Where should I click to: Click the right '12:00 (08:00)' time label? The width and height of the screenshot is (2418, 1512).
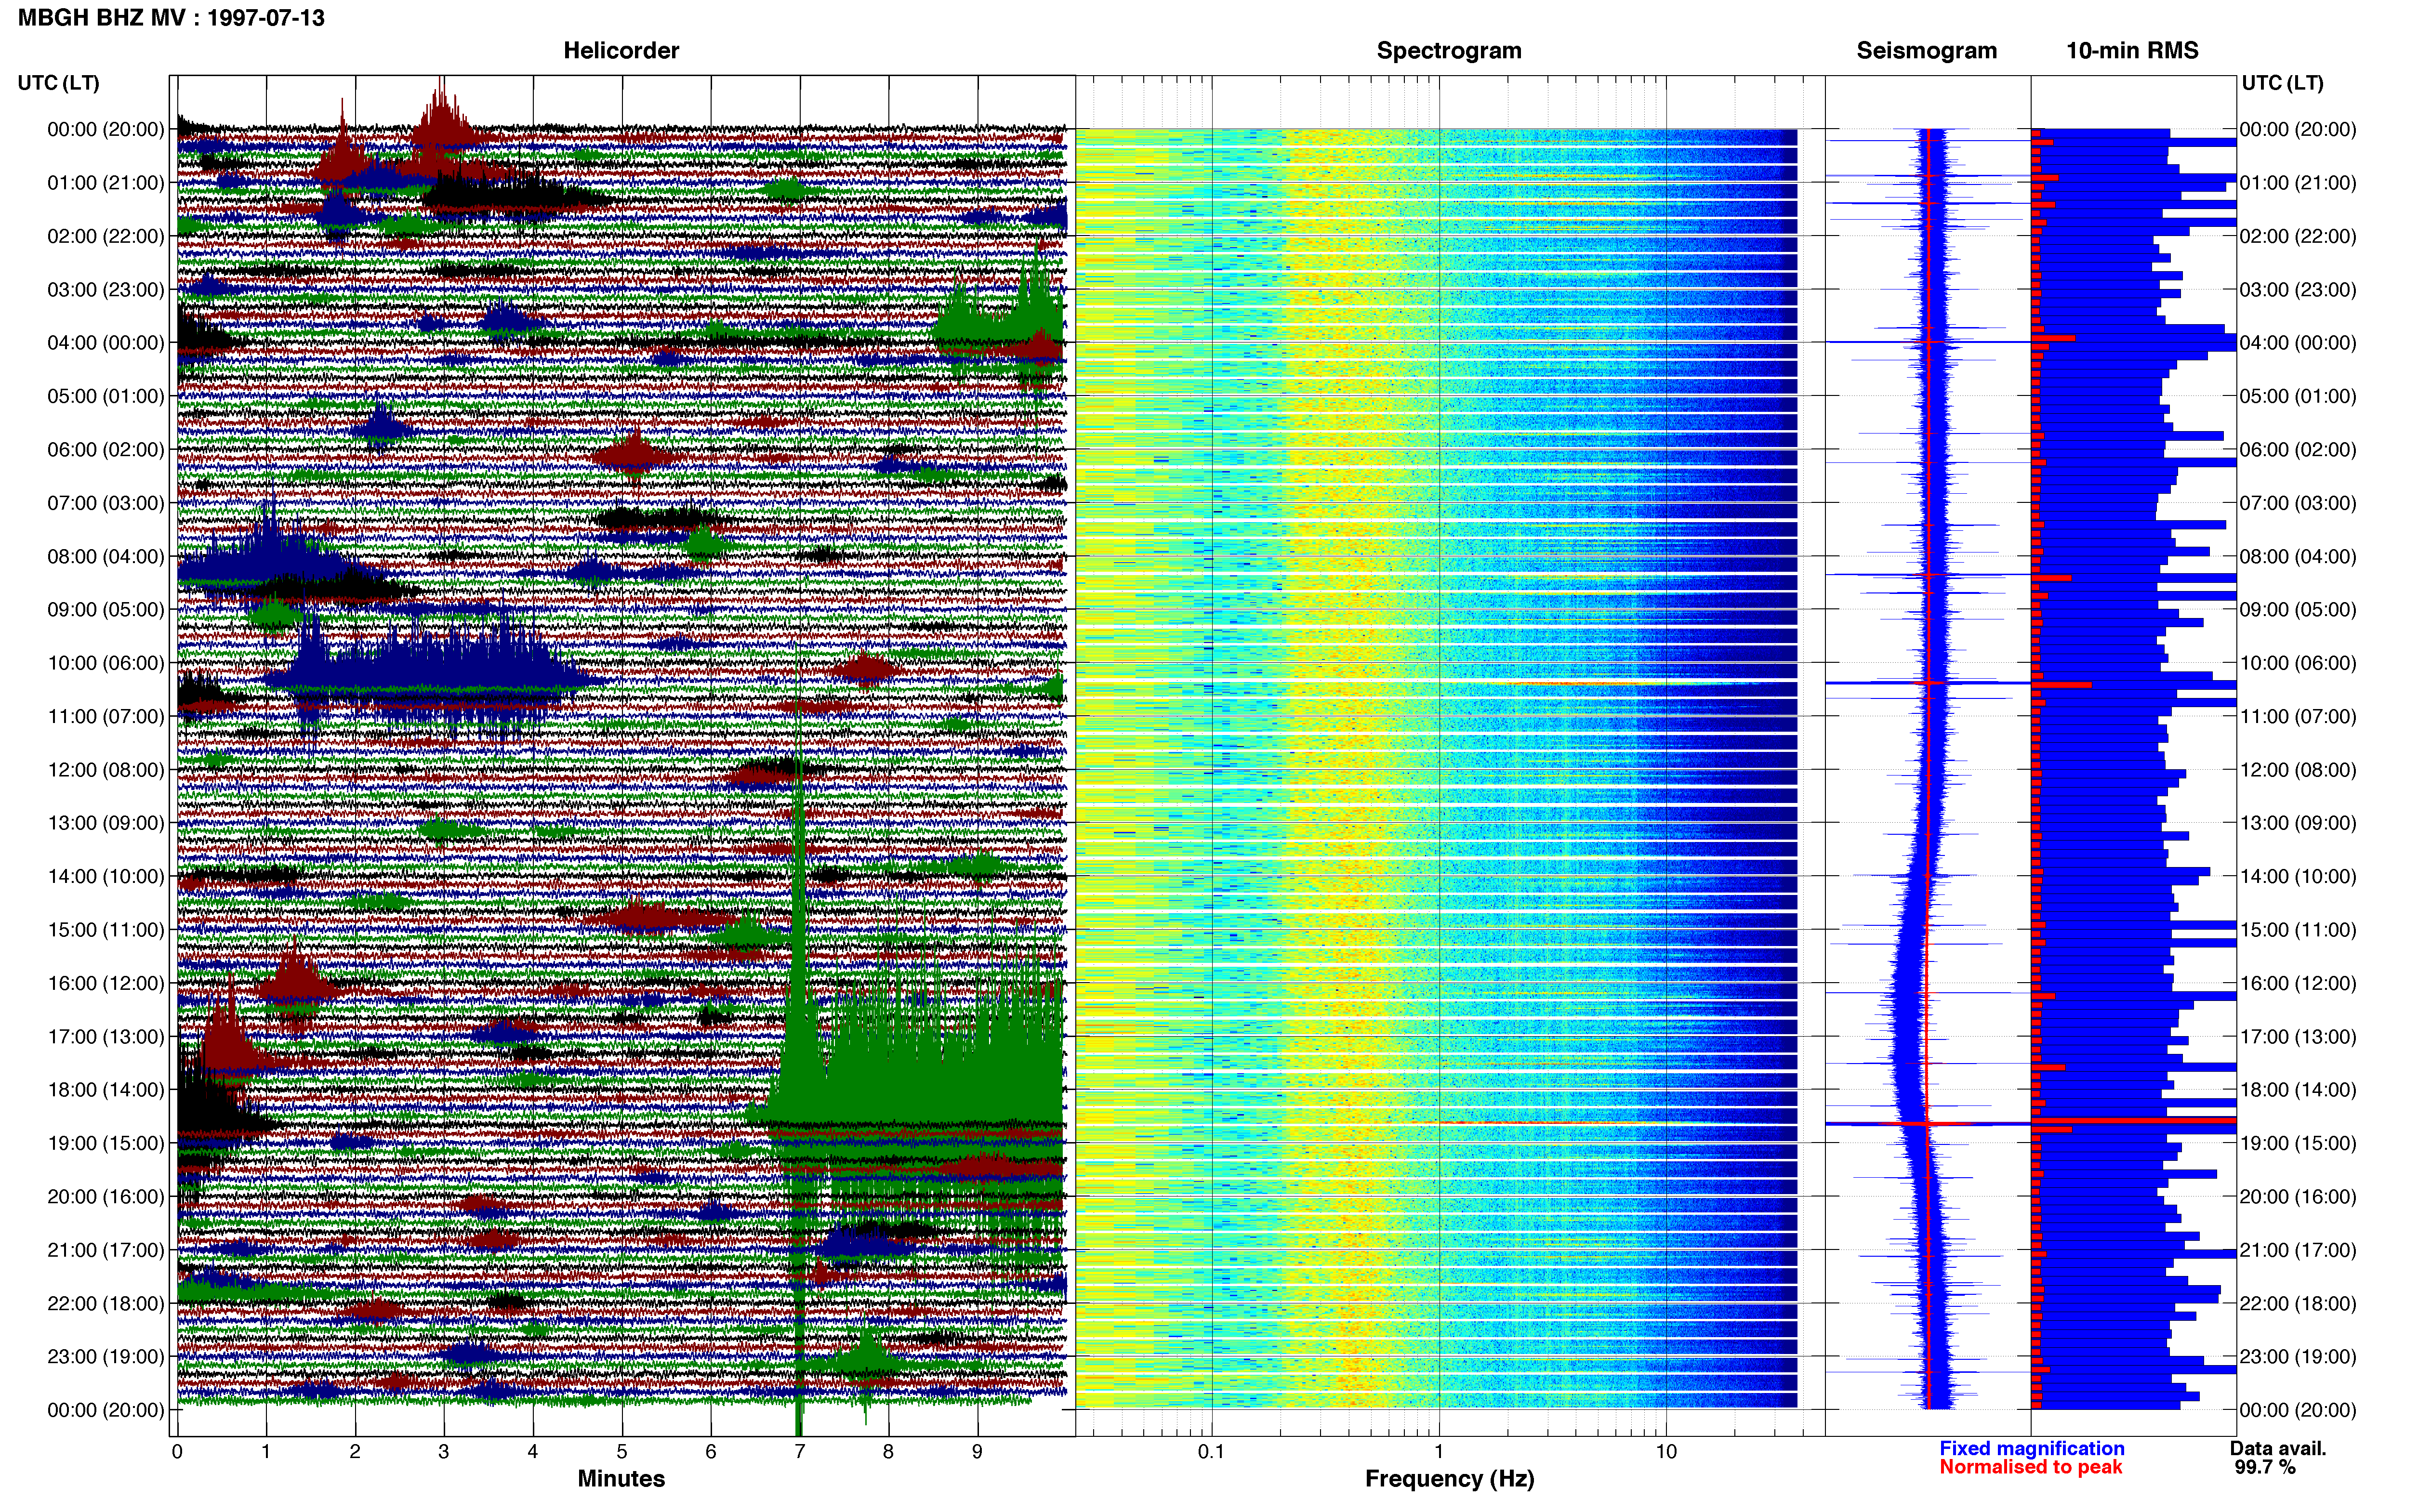[x=2298, y=770]
